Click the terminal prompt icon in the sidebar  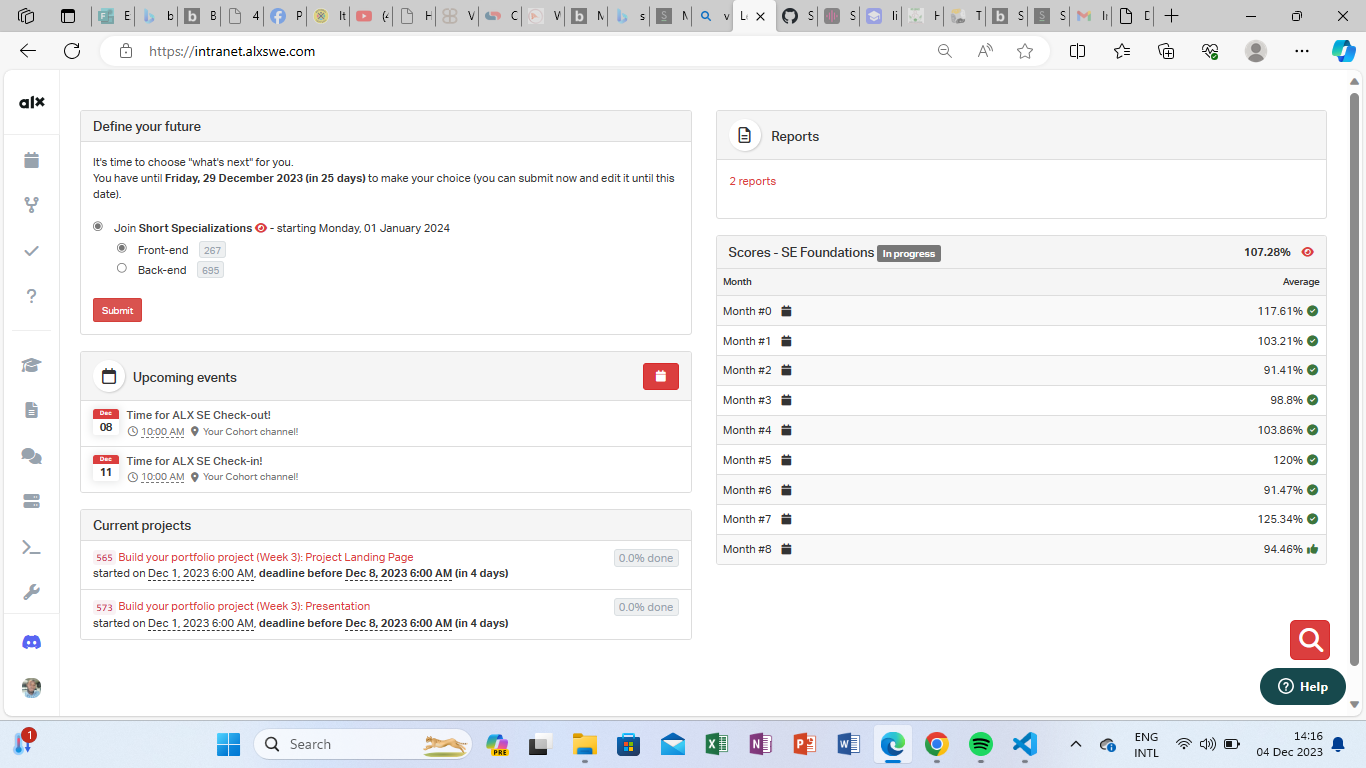(x=31, y=547)
